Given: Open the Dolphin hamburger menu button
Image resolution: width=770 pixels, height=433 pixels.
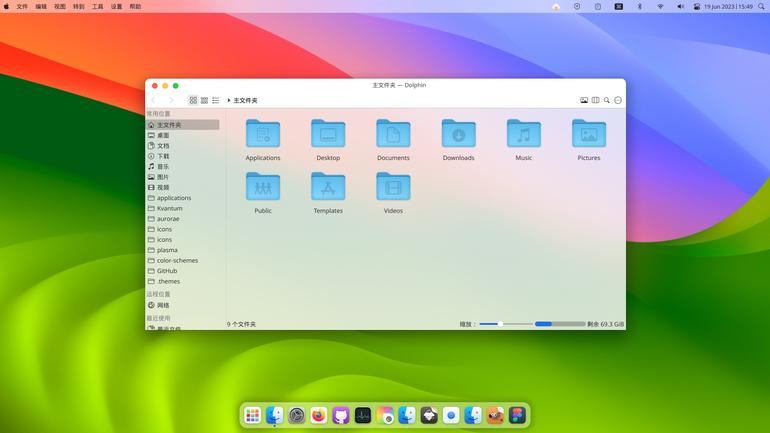Looking at the screenshot, I should pos(618,100).
